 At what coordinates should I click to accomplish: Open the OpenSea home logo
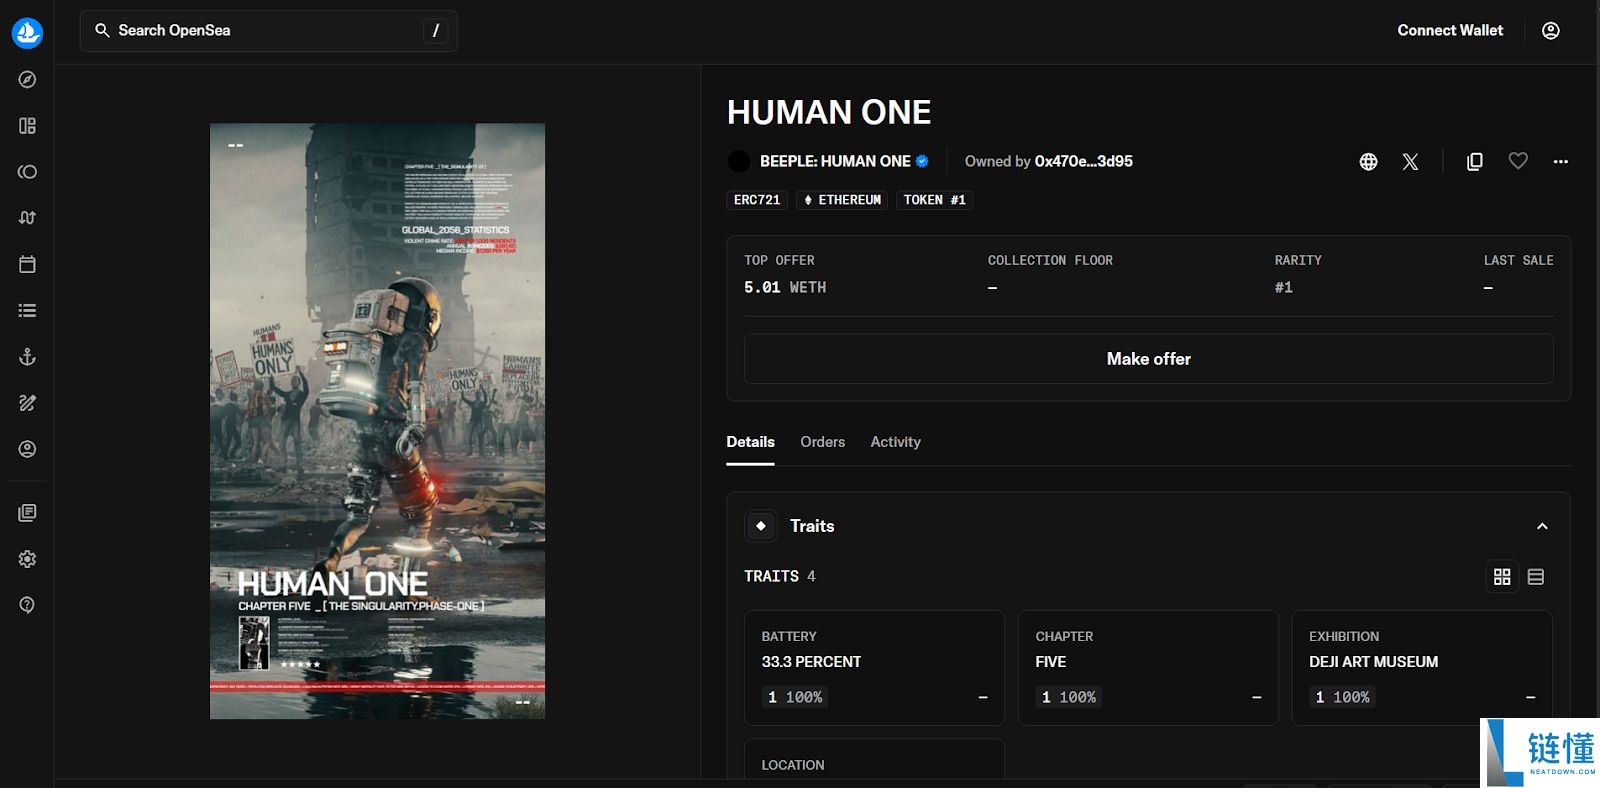27,32
